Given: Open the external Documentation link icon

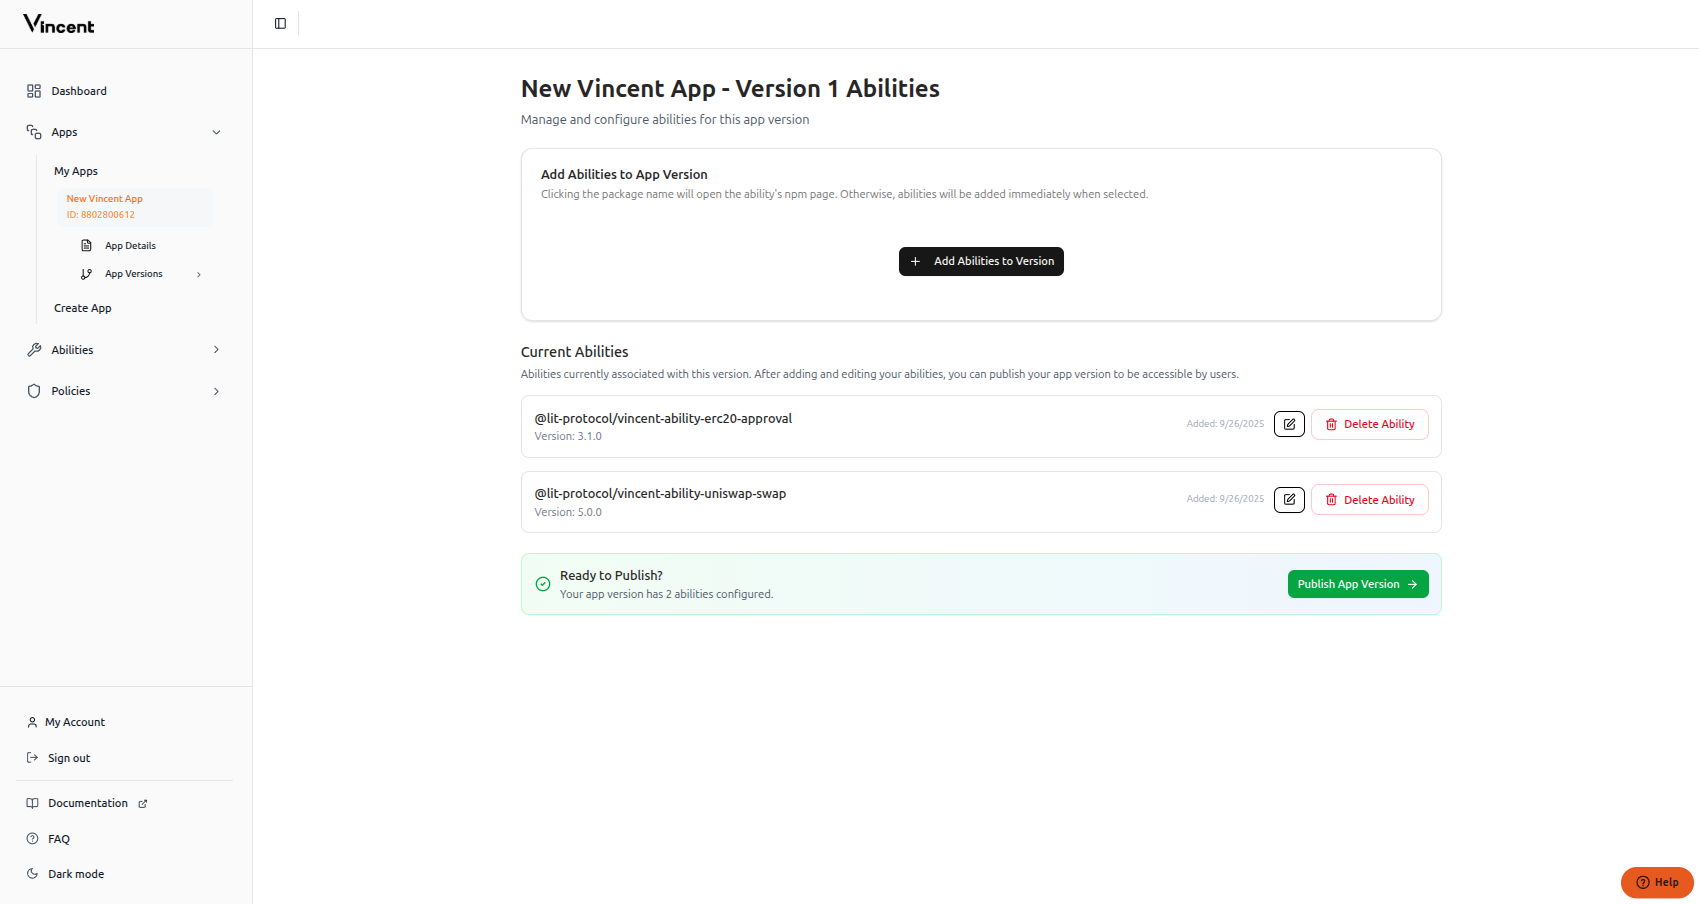Looking at the screenshot, I should [143, 802].
